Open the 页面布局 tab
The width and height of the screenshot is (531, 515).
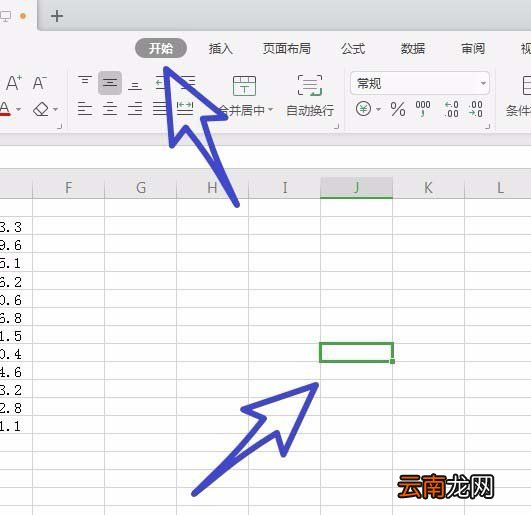click(x=287, y=49)
